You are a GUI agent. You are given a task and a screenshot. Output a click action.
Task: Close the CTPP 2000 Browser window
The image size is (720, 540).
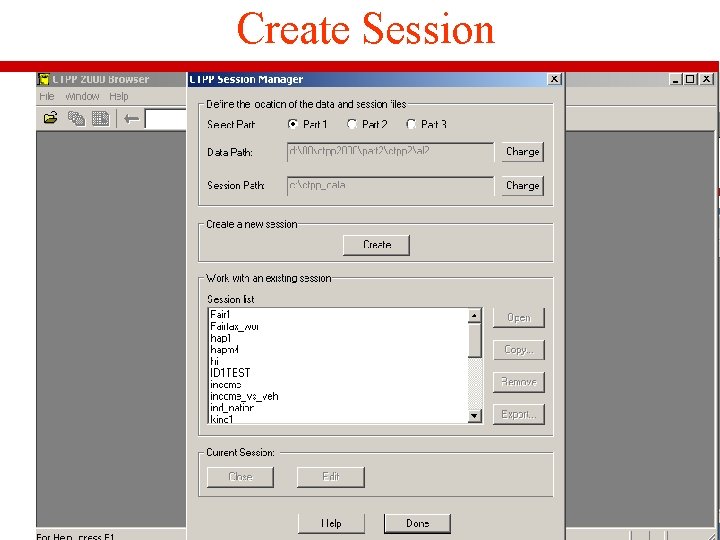click(706, 79)
